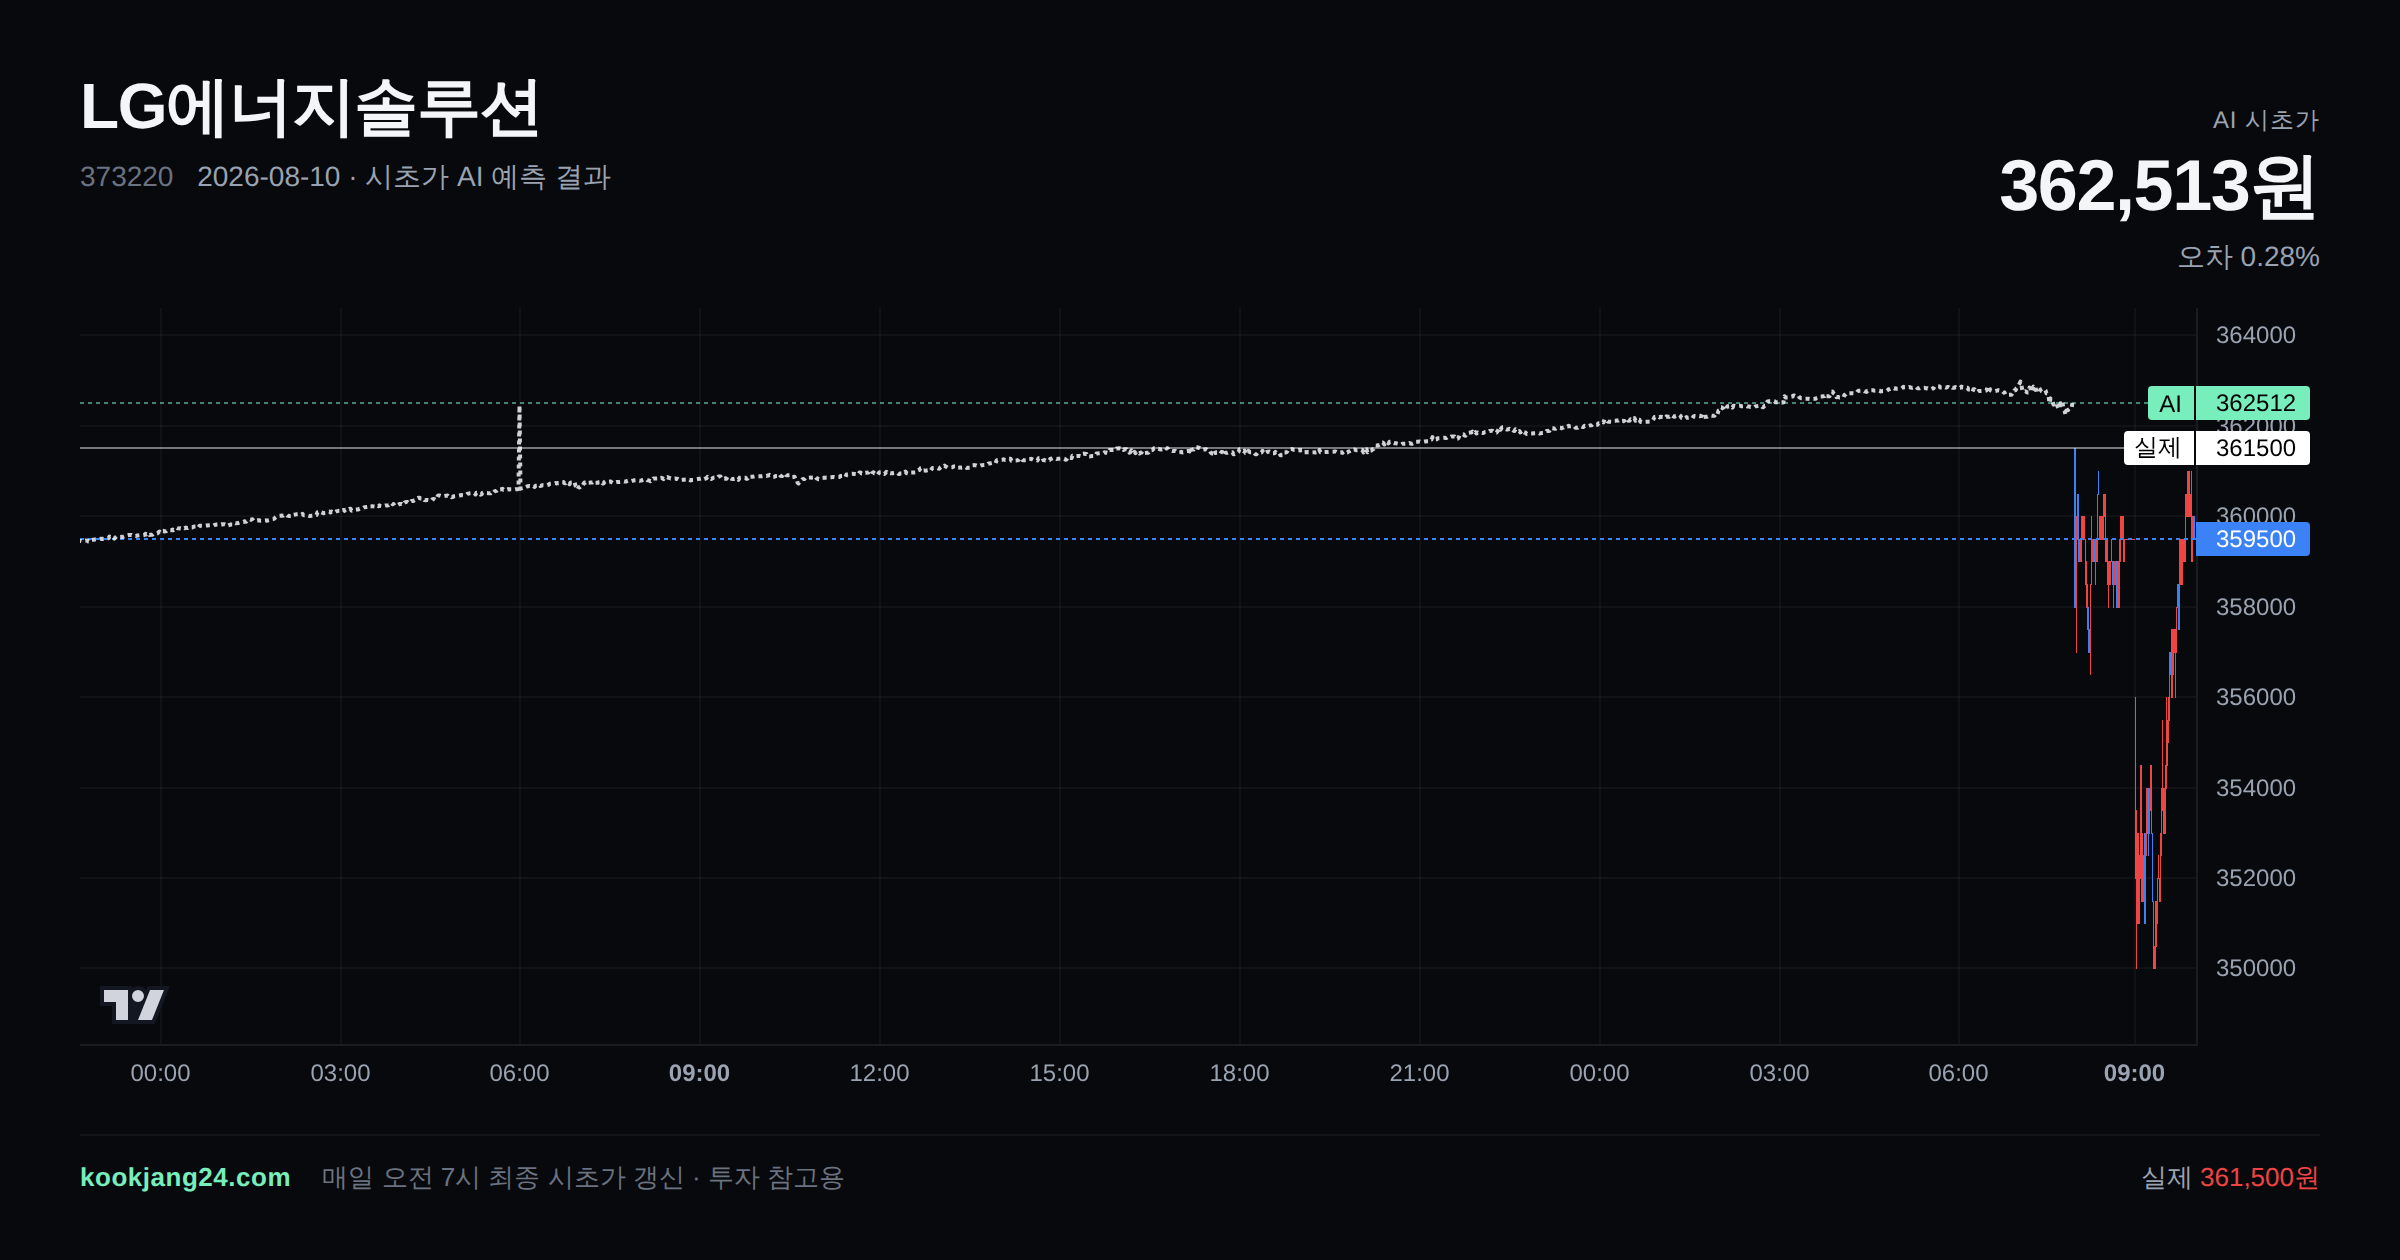The height and width of the screenshot is (1260, 2400).
Task: Click the blue 359500 current price label
Action: (x=2253, y=539)
